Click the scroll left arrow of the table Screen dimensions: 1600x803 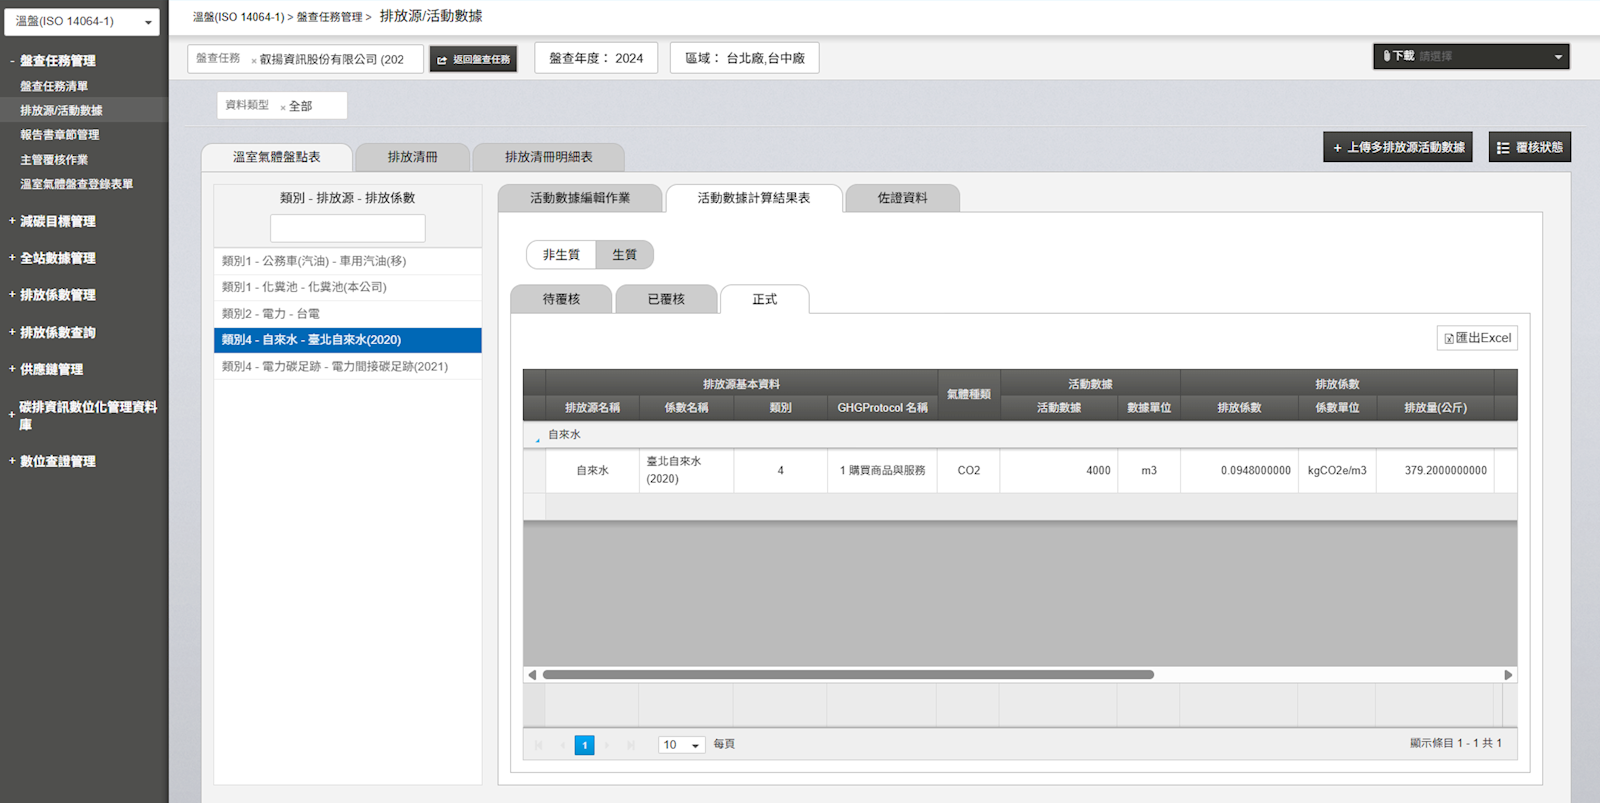[x=532, y=675]
